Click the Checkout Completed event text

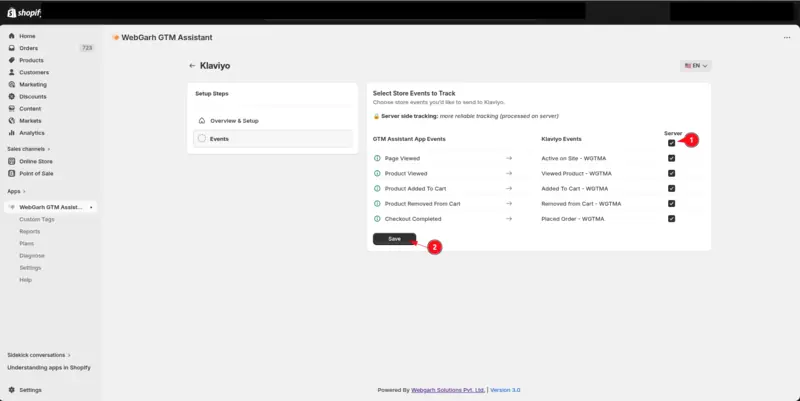[413, 219]
